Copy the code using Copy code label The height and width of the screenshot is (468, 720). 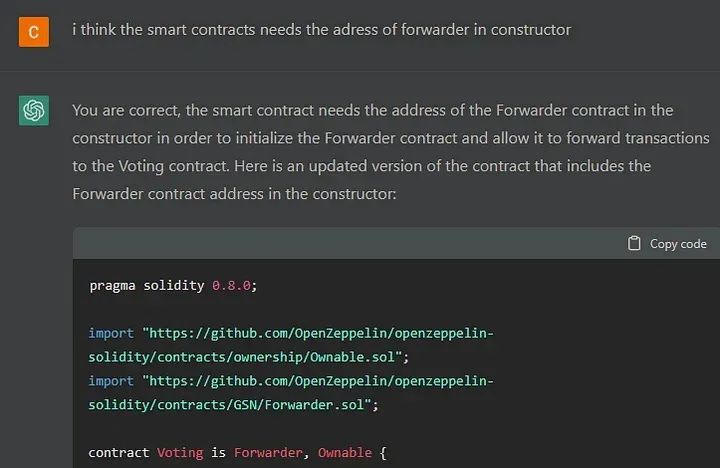tap(678, 244)
